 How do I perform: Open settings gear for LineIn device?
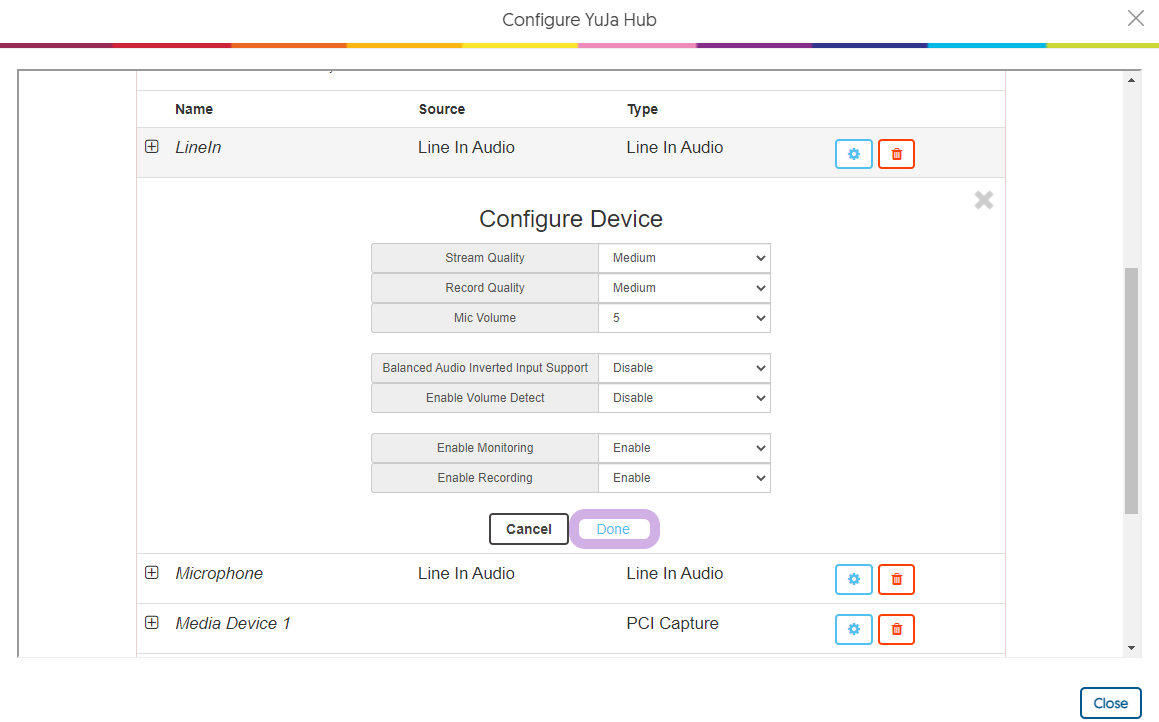(853, 154)
